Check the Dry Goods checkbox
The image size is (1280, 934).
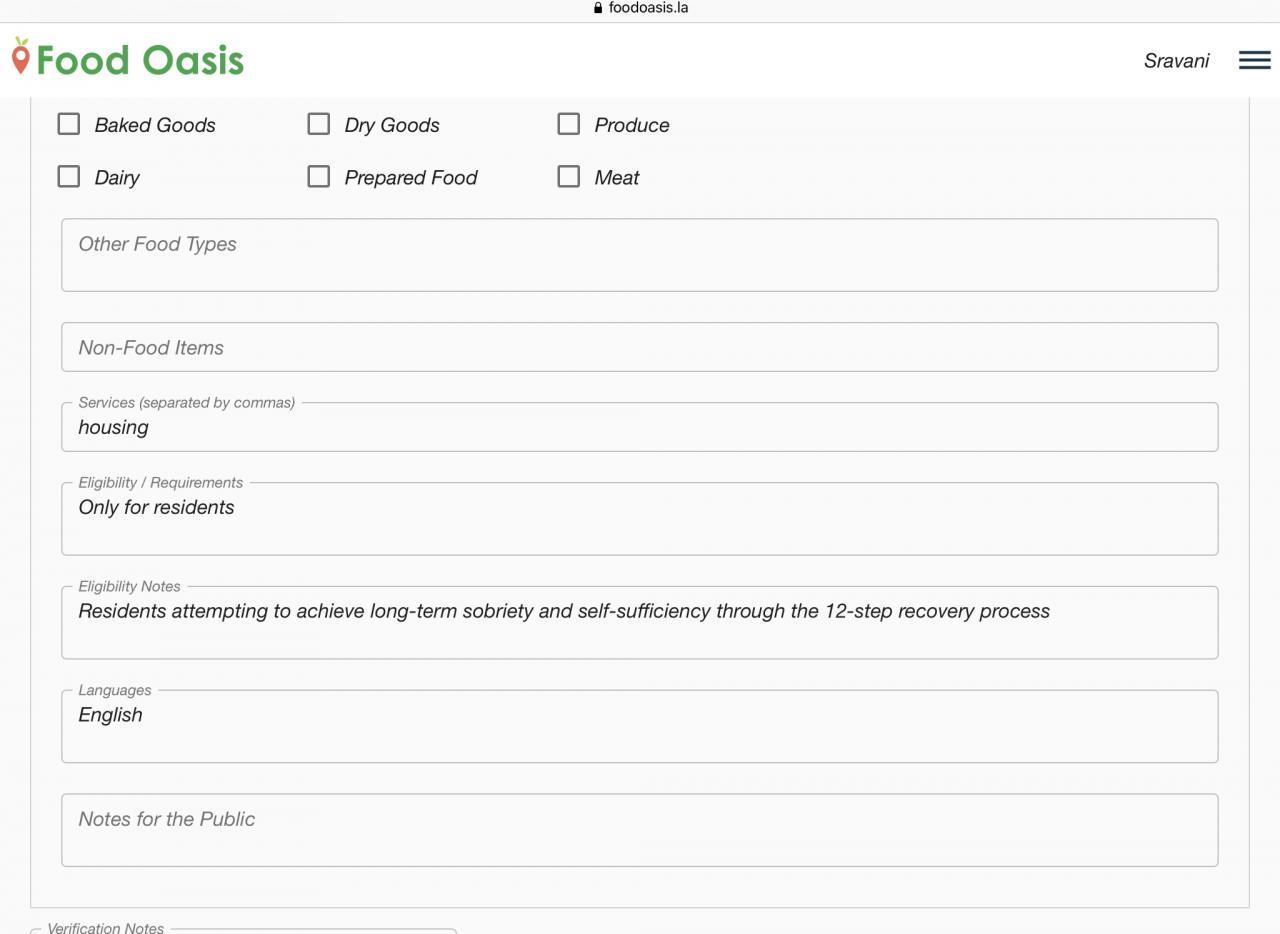tap(319, 124)
